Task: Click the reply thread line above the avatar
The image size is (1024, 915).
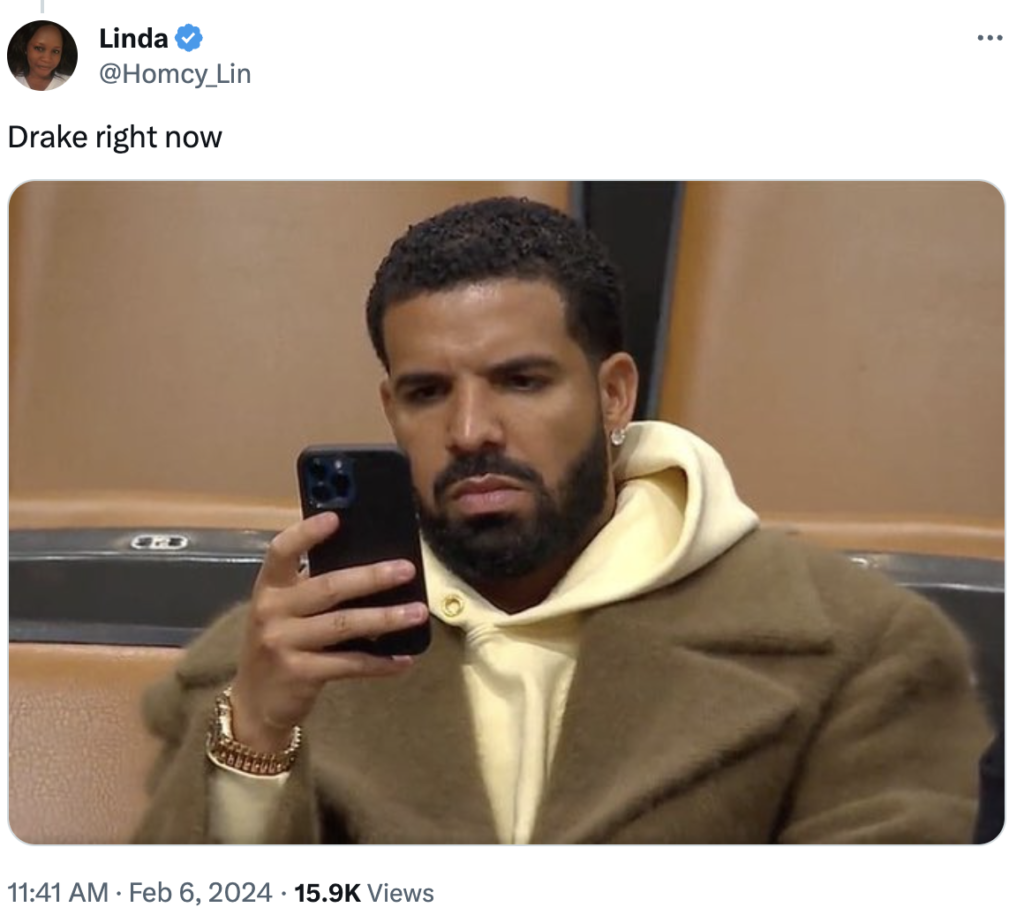Action: click(x=42, y=7)
